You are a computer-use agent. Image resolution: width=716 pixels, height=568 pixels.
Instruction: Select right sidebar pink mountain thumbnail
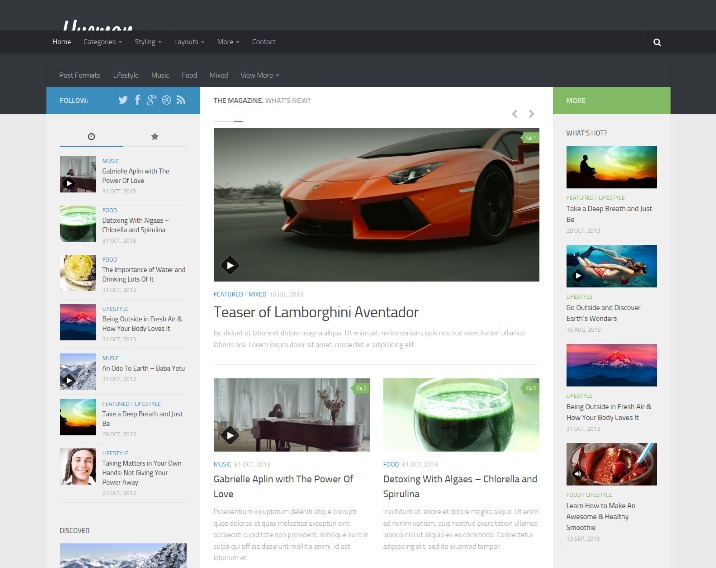tap(611, 365)
